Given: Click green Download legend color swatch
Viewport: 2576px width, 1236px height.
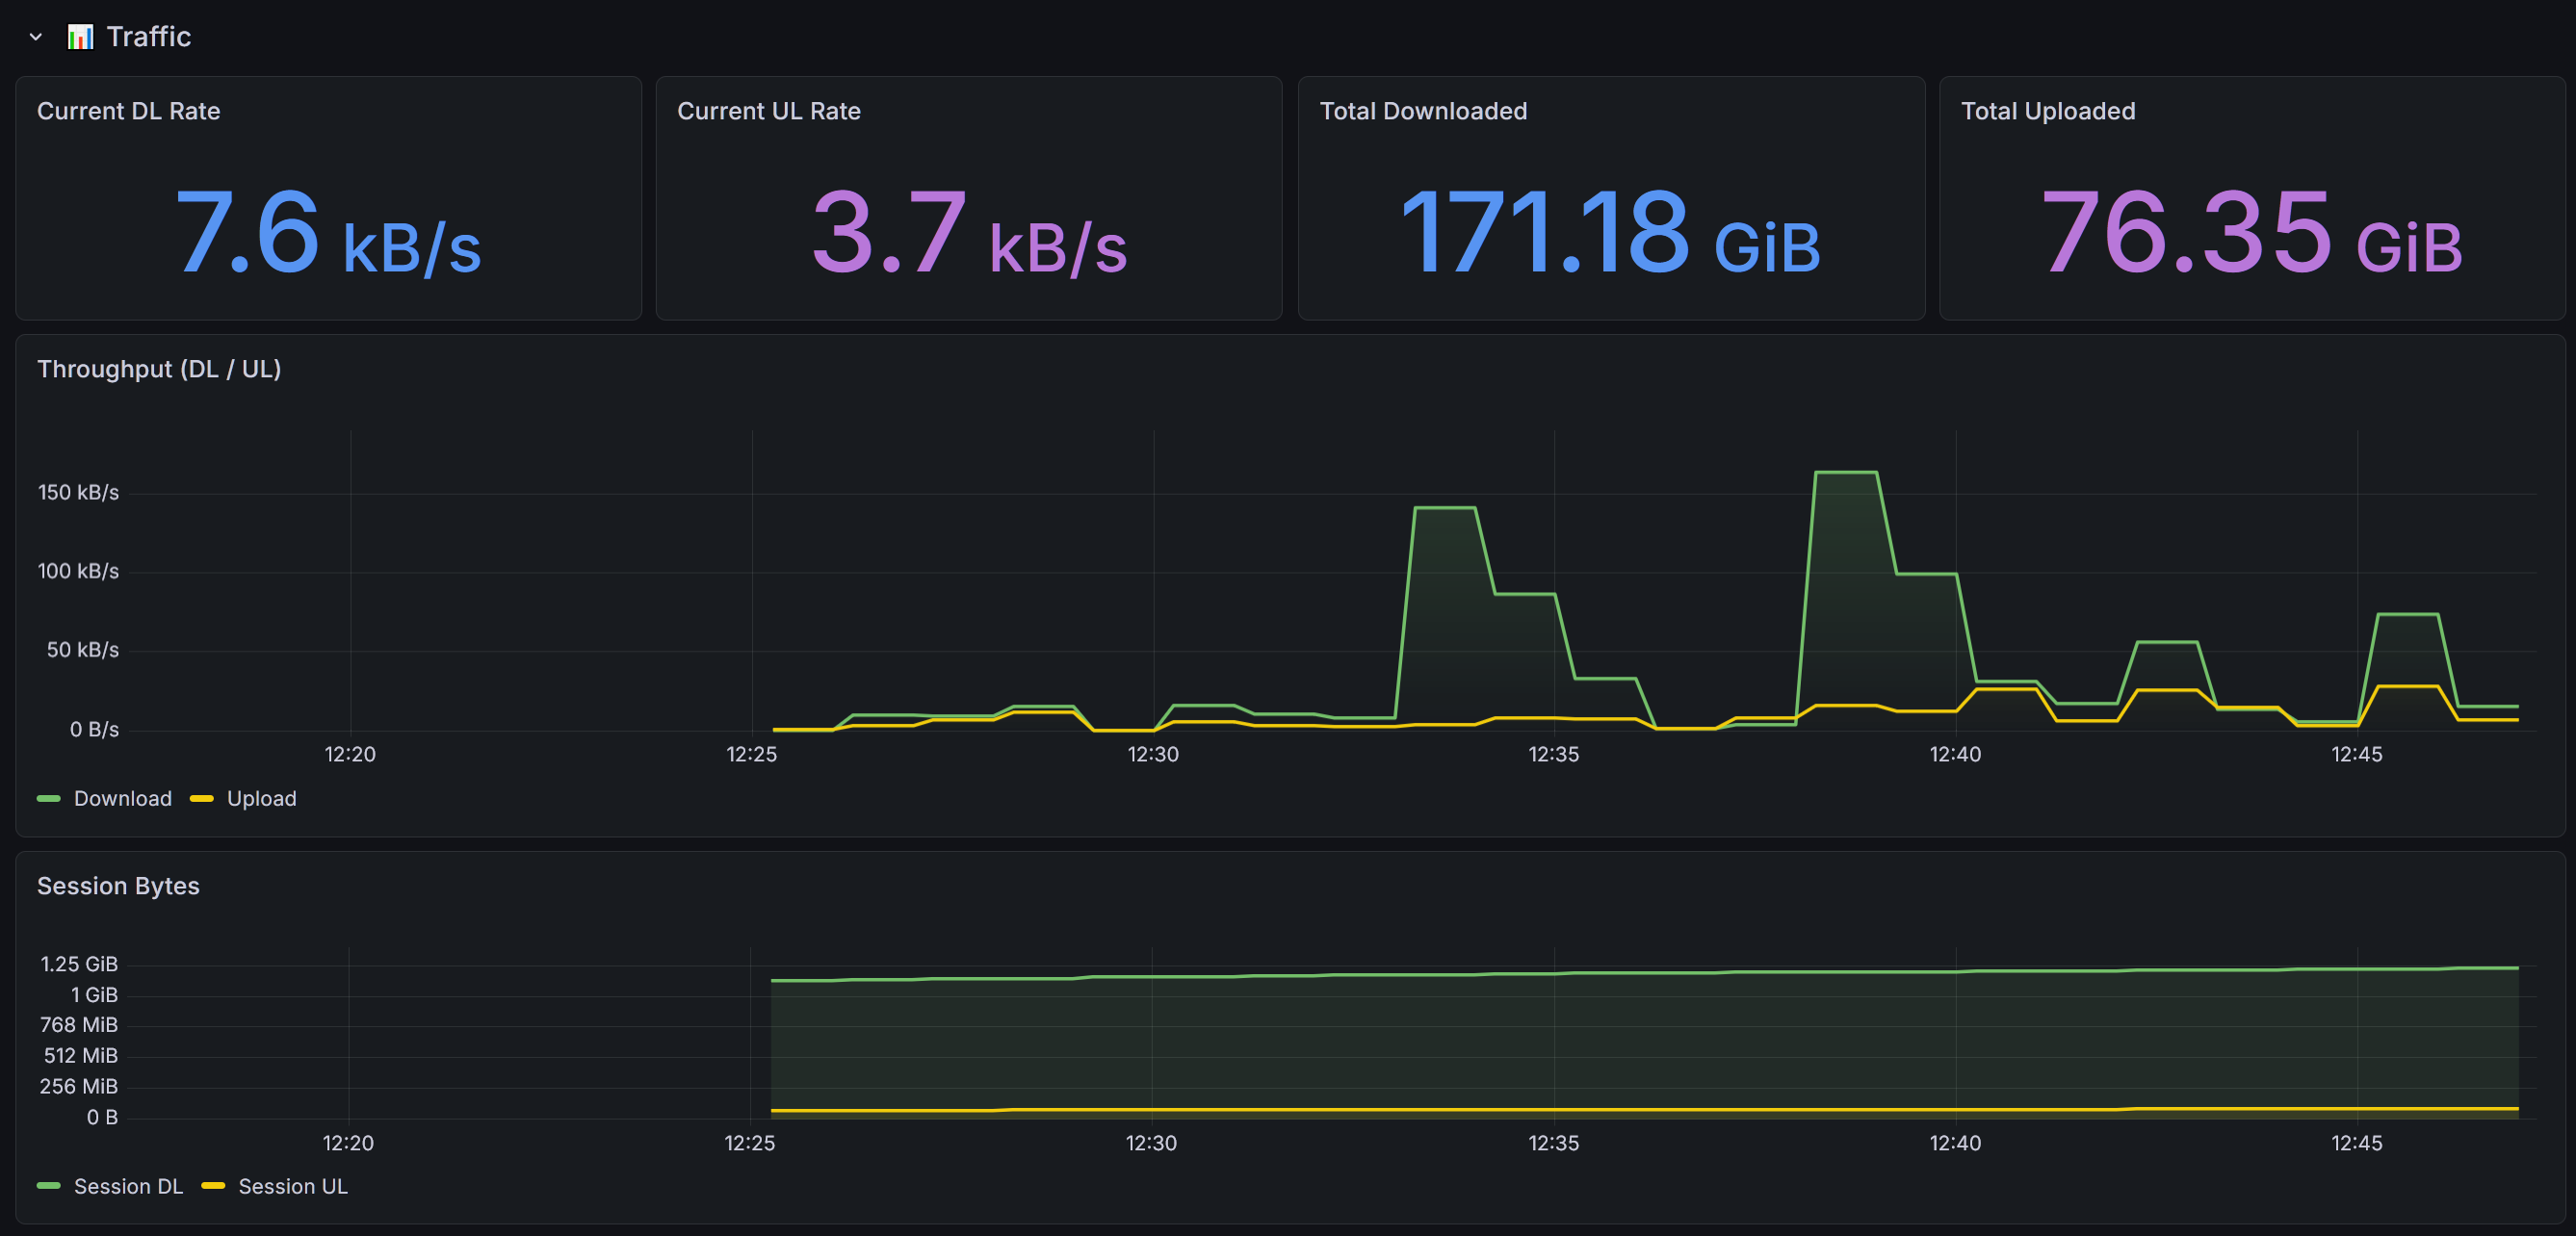Looking at the screenshot, I should 49,798.
